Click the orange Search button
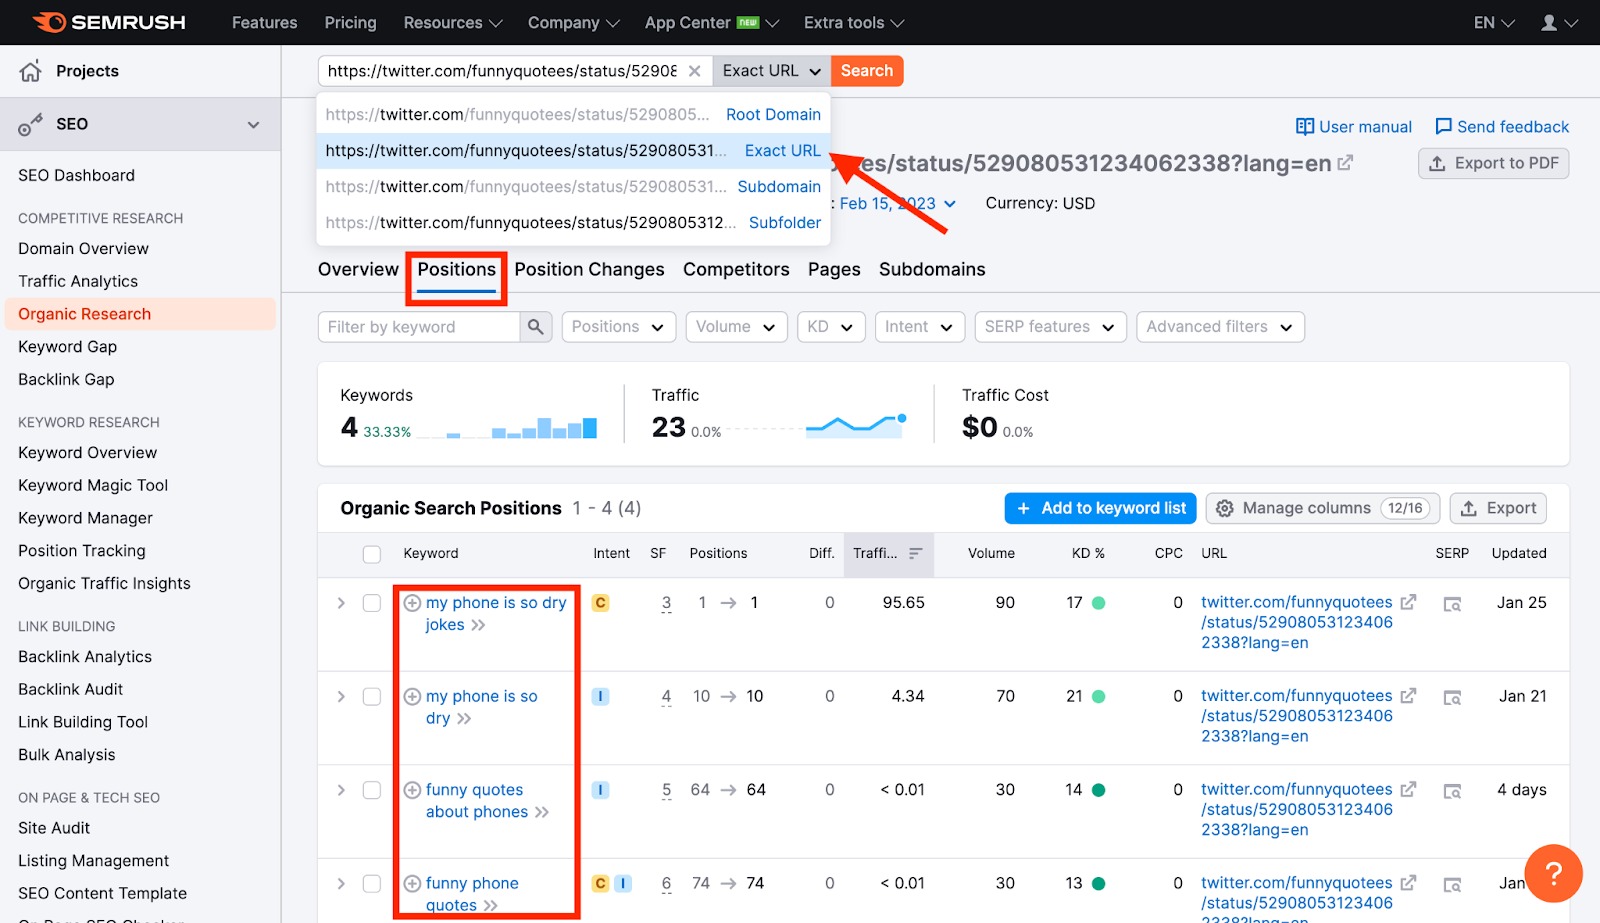The image size is (1600, 923). point(867,71)
